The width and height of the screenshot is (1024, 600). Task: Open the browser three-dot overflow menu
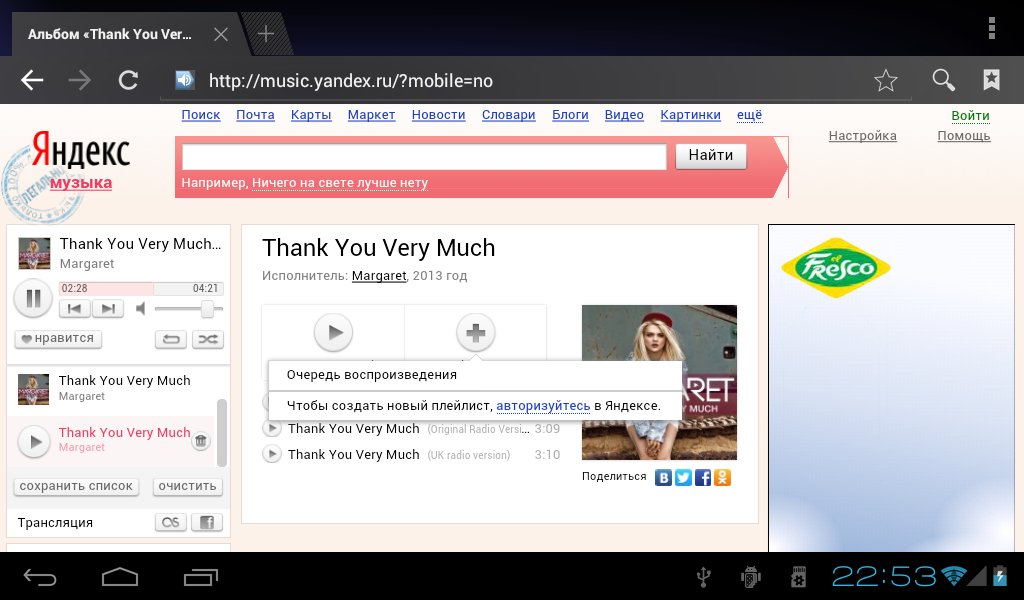pos(991,27)
